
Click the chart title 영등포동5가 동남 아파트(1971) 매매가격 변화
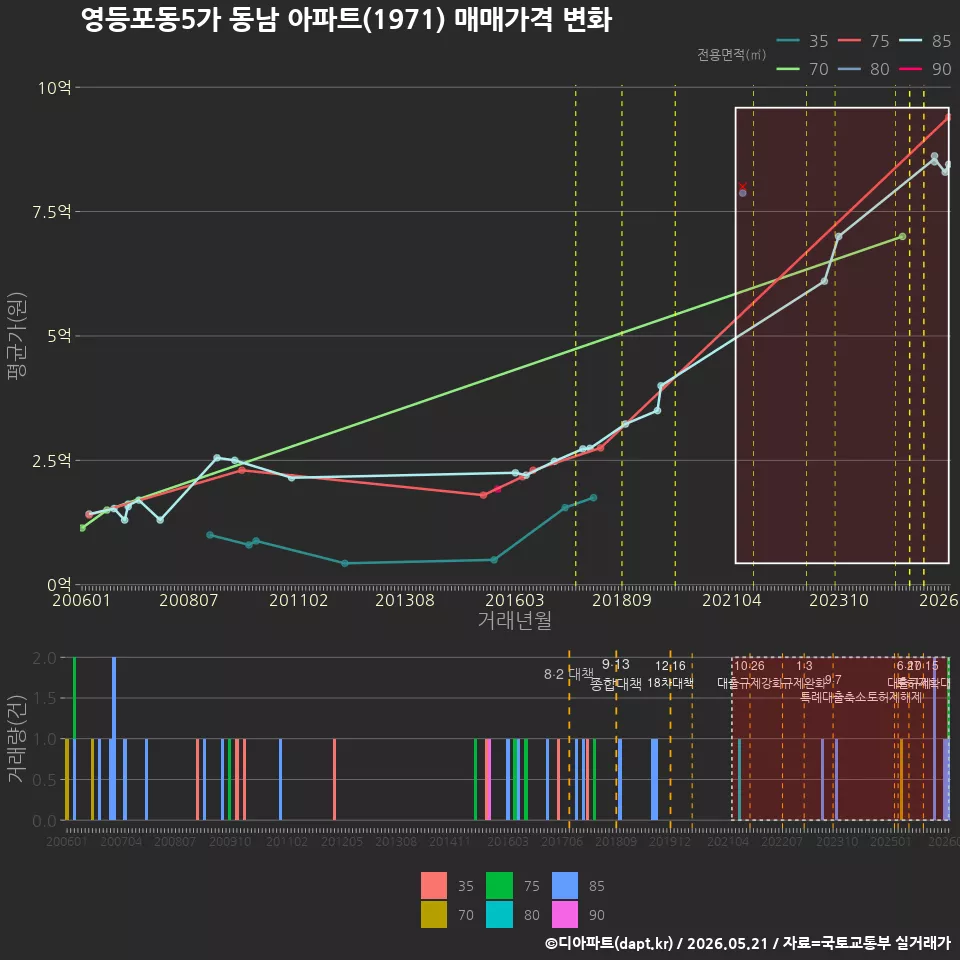(346, 20)
